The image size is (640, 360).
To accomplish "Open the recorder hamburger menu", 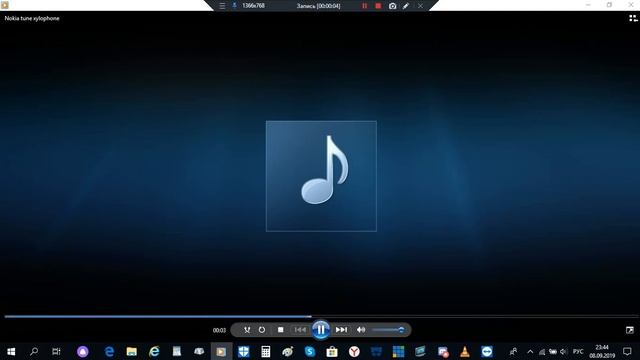I will (x=222, y=6).
